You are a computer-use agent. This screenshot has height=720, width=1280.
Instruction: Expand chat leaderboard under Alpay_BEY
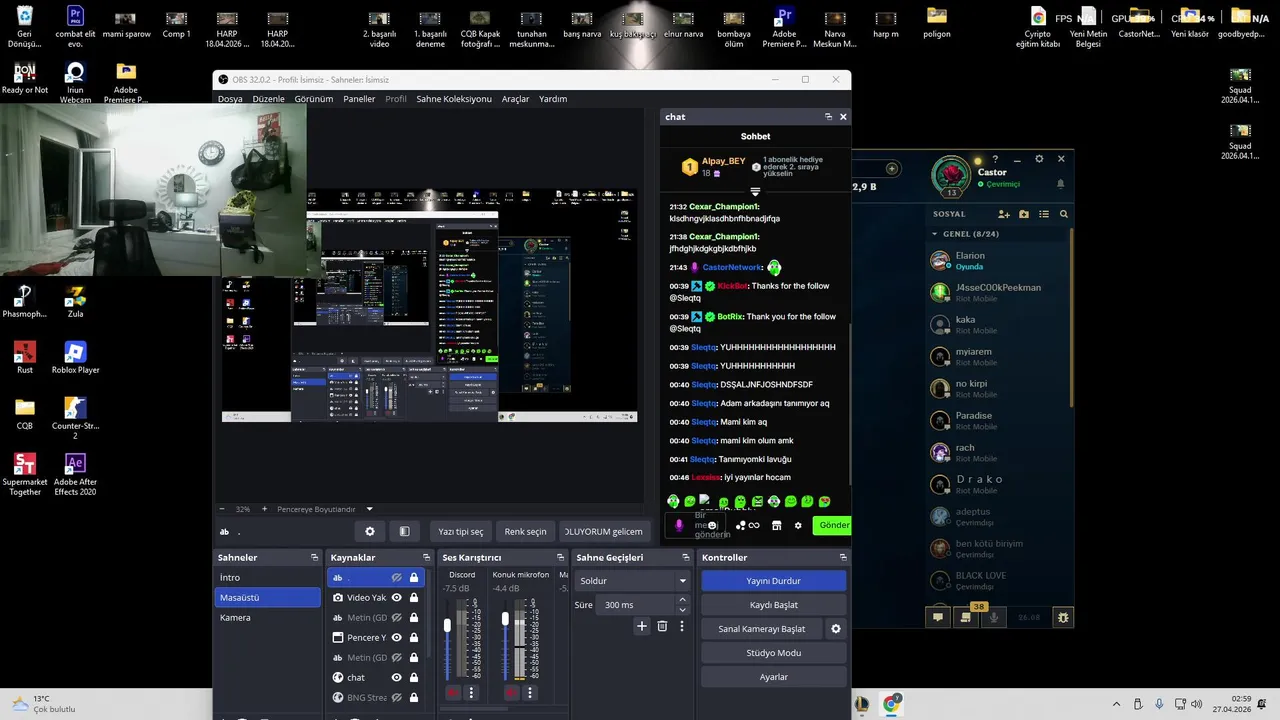pos(755,191)
